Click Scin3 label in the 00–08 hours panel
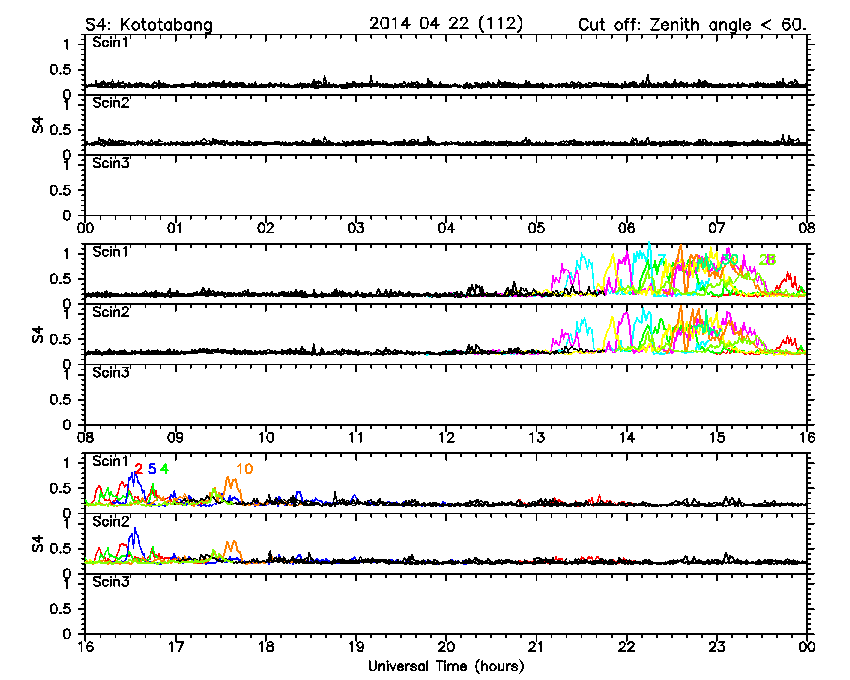The image size is (850, 680). [111, 163]
